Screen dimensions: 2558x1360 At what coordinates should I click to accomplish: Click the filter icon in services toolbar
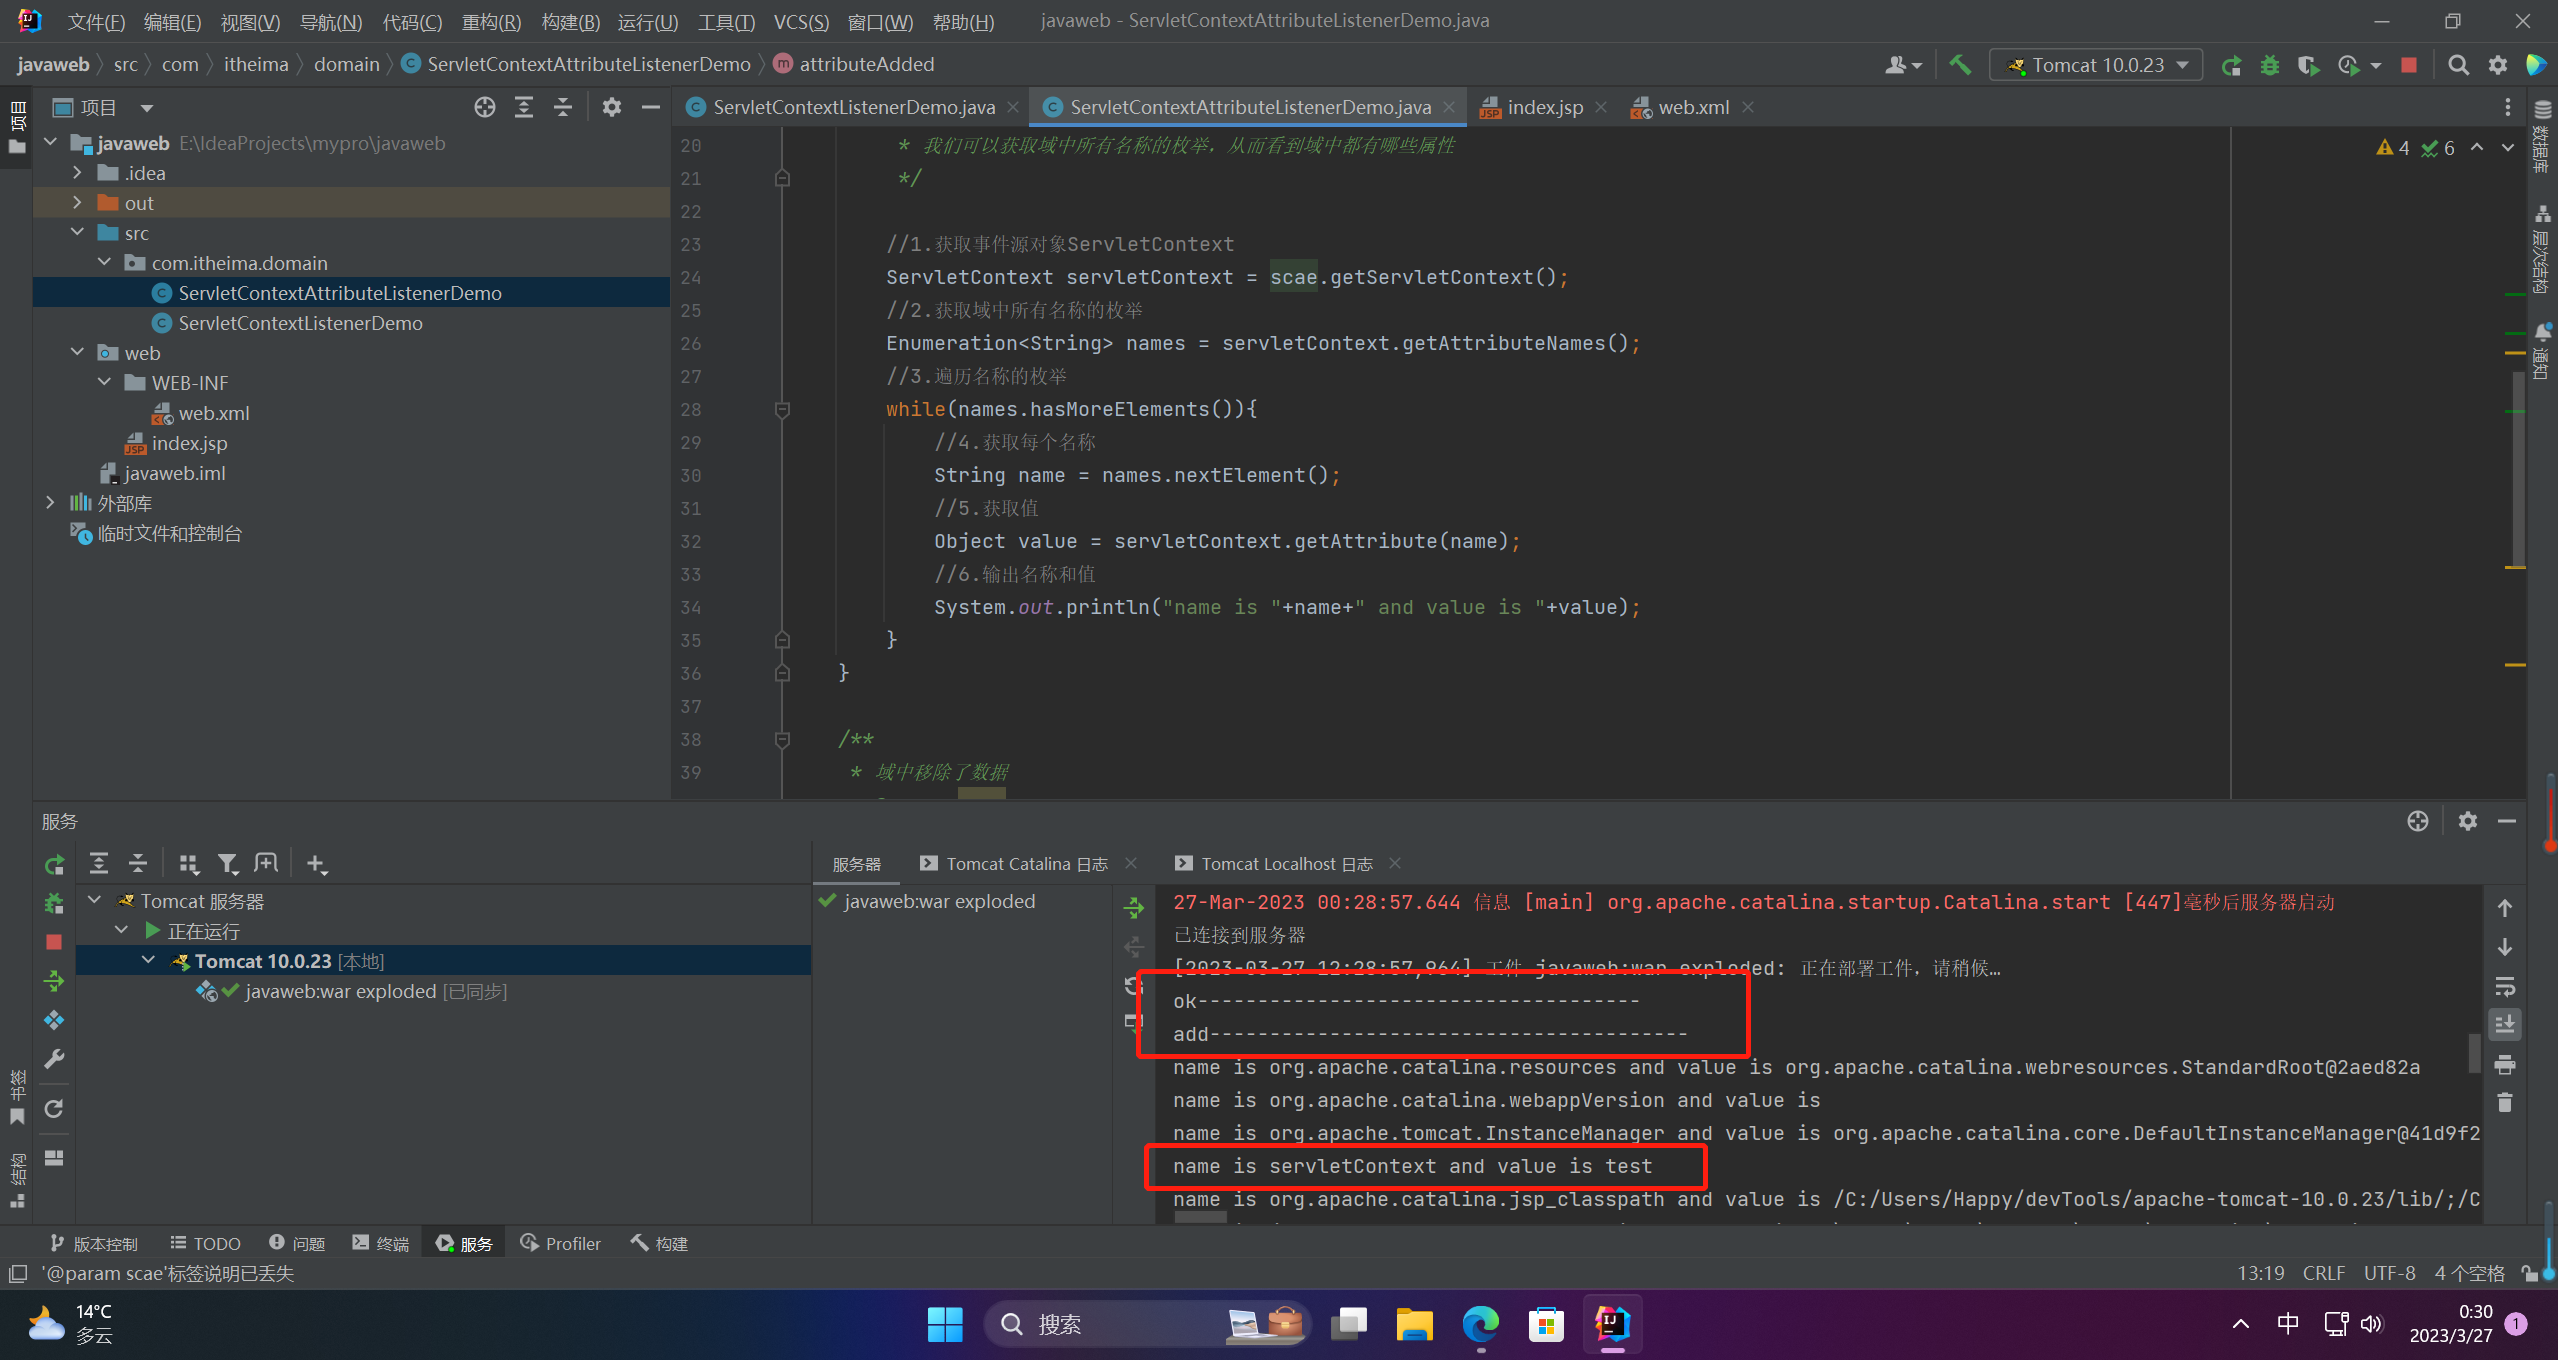[228, 863]
